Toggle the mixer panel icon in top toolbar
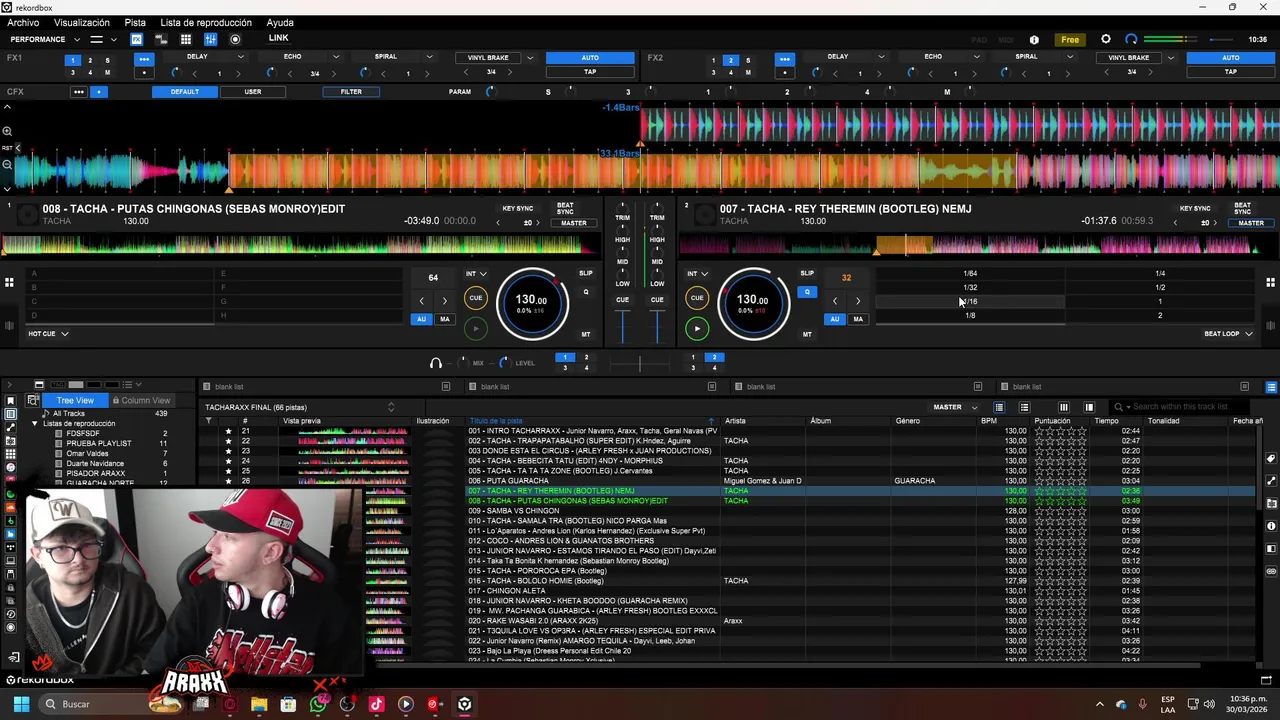The height and width of the screenshot is (720, 1280). [x=210, y=39]
